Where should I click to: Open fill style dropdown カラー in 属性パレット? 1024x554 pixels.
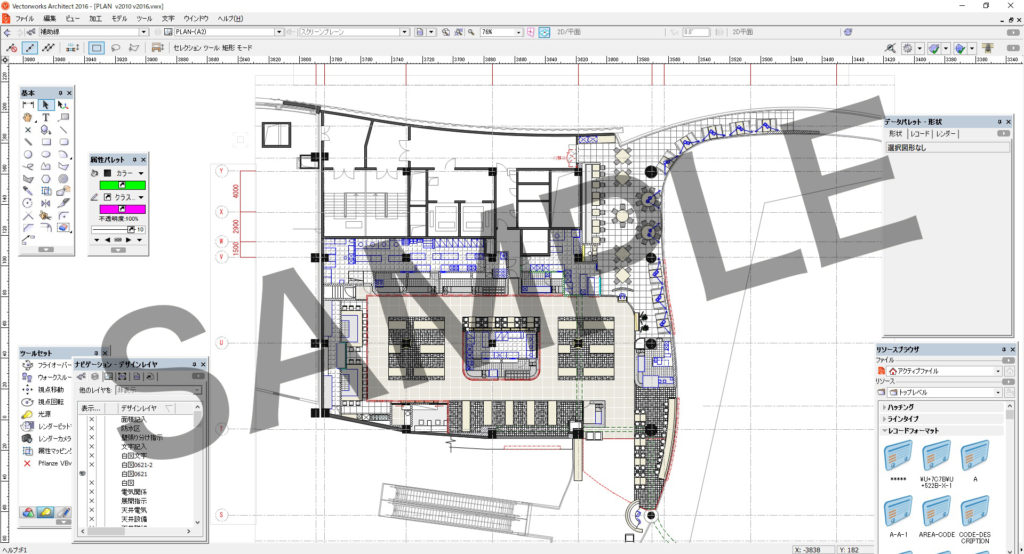[141, 173]
